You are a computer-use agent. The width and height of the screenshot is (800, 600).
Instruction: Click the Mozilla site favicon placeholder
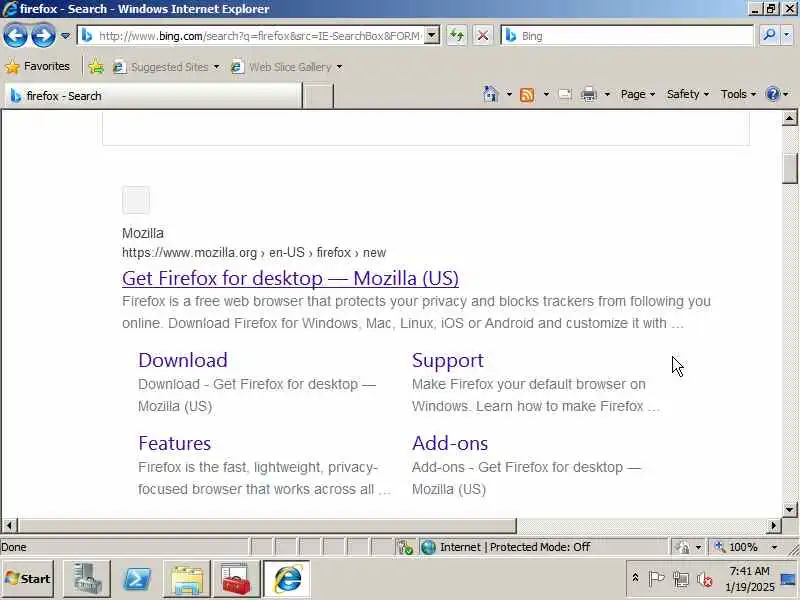click(x=136, y=199)
